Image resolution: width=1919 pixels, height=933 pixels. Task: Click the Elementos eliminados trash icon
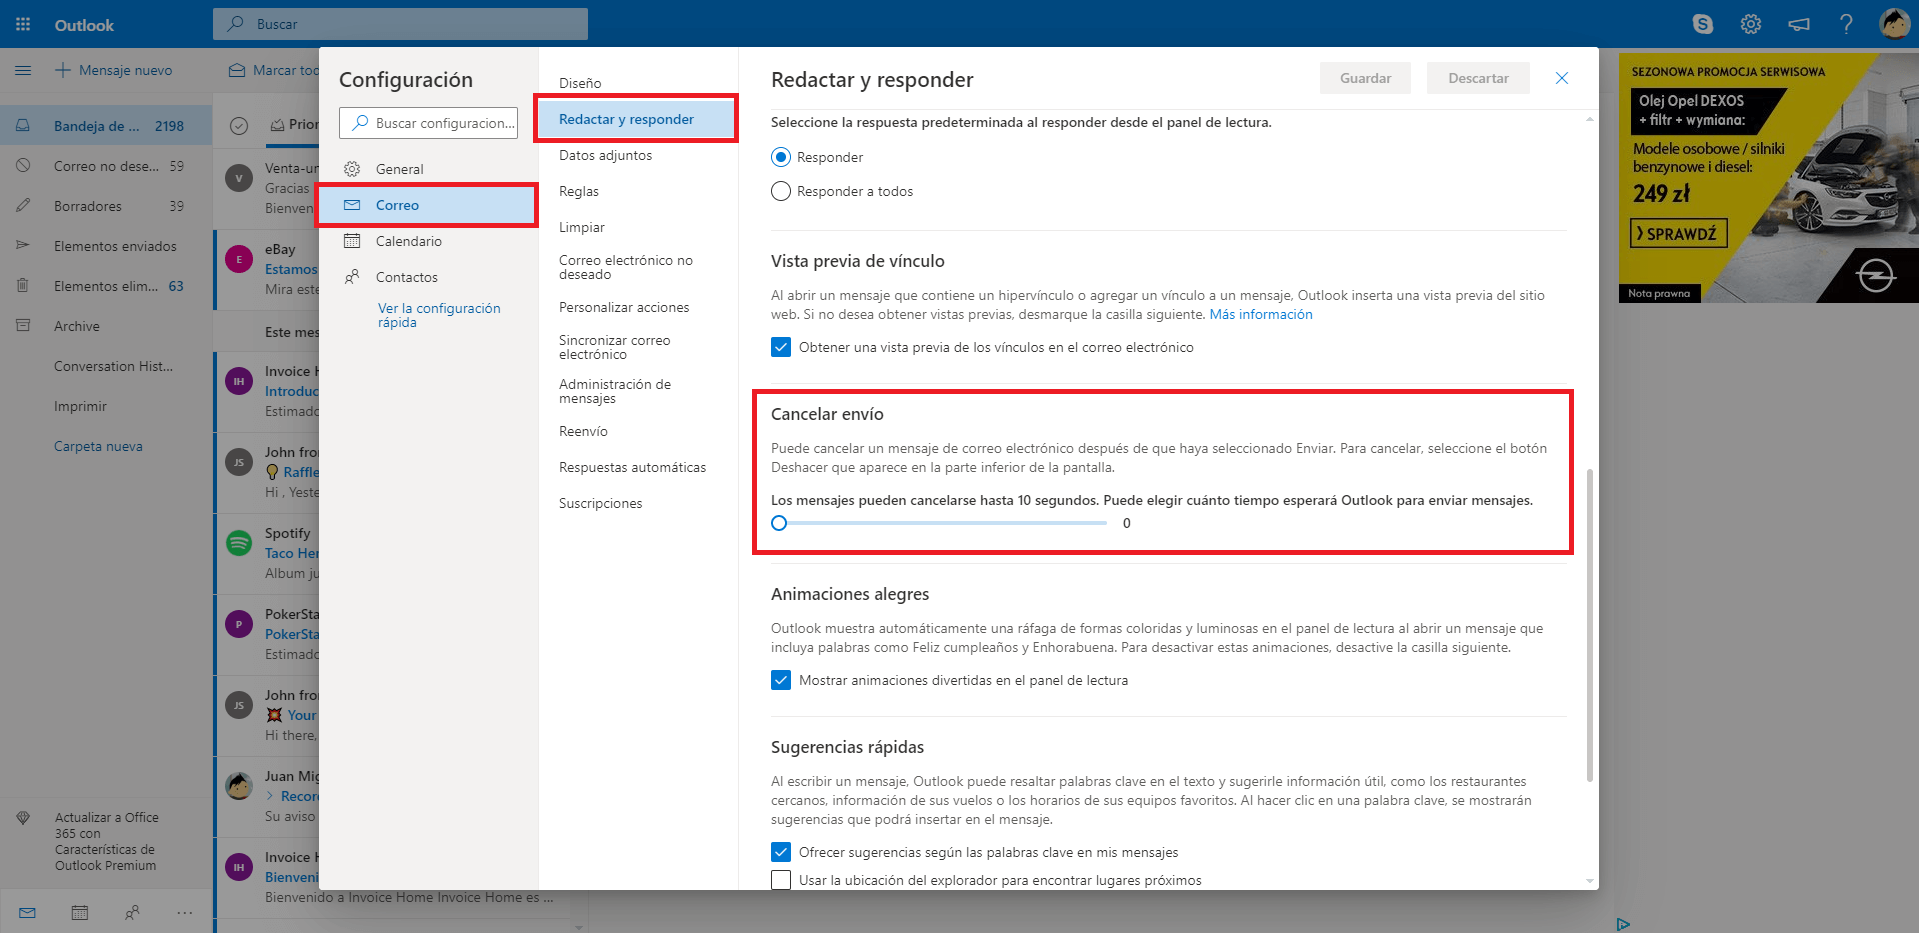[x=23, y=286]
